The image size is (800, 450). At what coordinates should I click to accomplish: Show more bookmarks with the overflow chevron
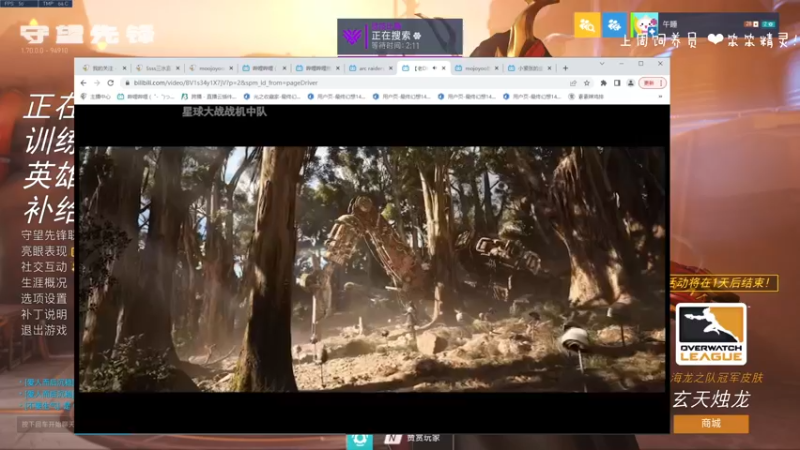click(660, 96)
